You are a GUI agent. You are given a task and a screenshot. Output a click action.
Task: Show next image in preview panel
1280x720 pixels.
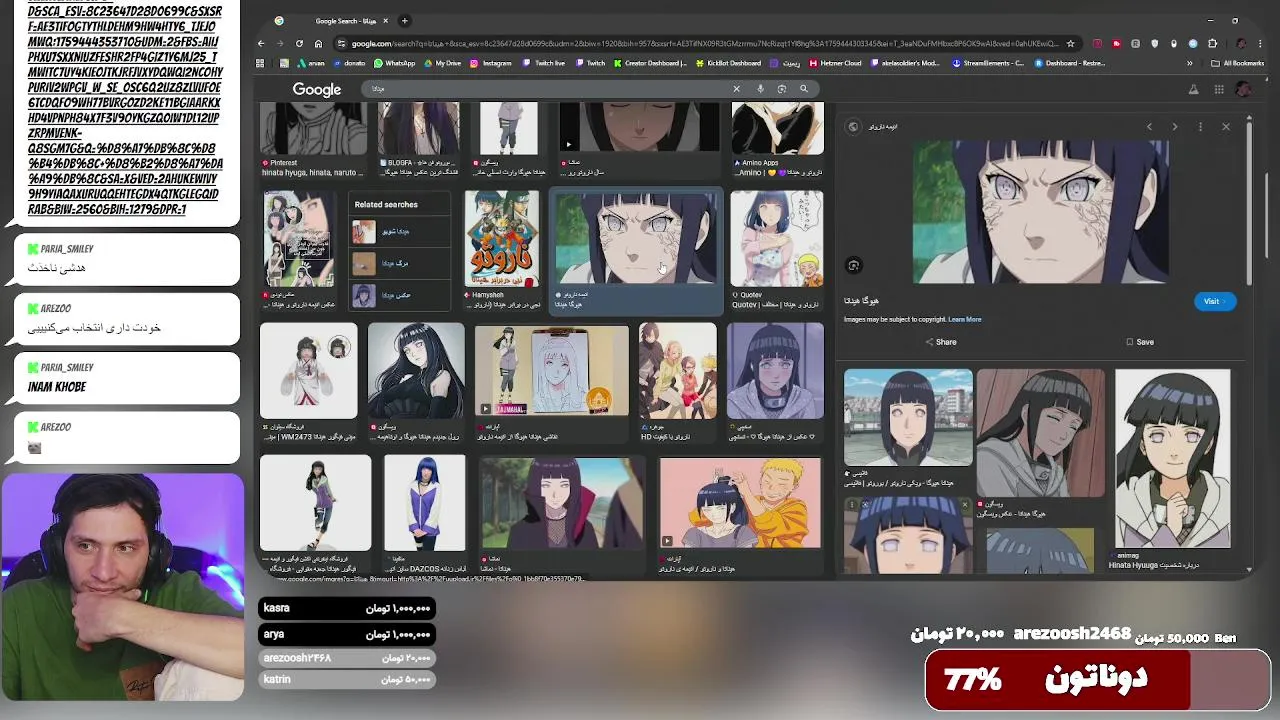1174,127
